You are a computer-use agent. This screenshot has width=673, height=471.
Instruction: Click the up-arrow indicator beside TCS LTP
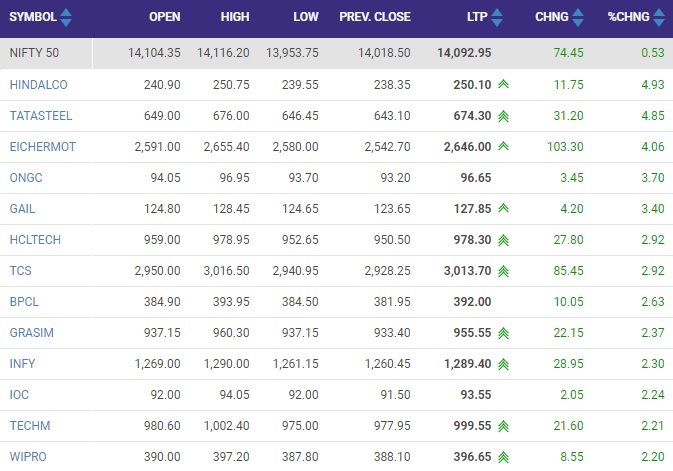[x=503, y=271]
